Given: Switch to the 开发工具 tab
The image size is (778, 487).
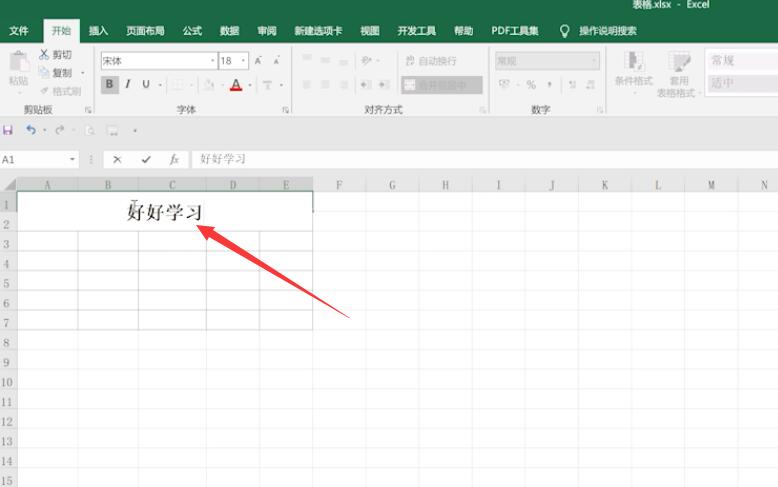Looking at the screenshot, I should pos(416,31).
